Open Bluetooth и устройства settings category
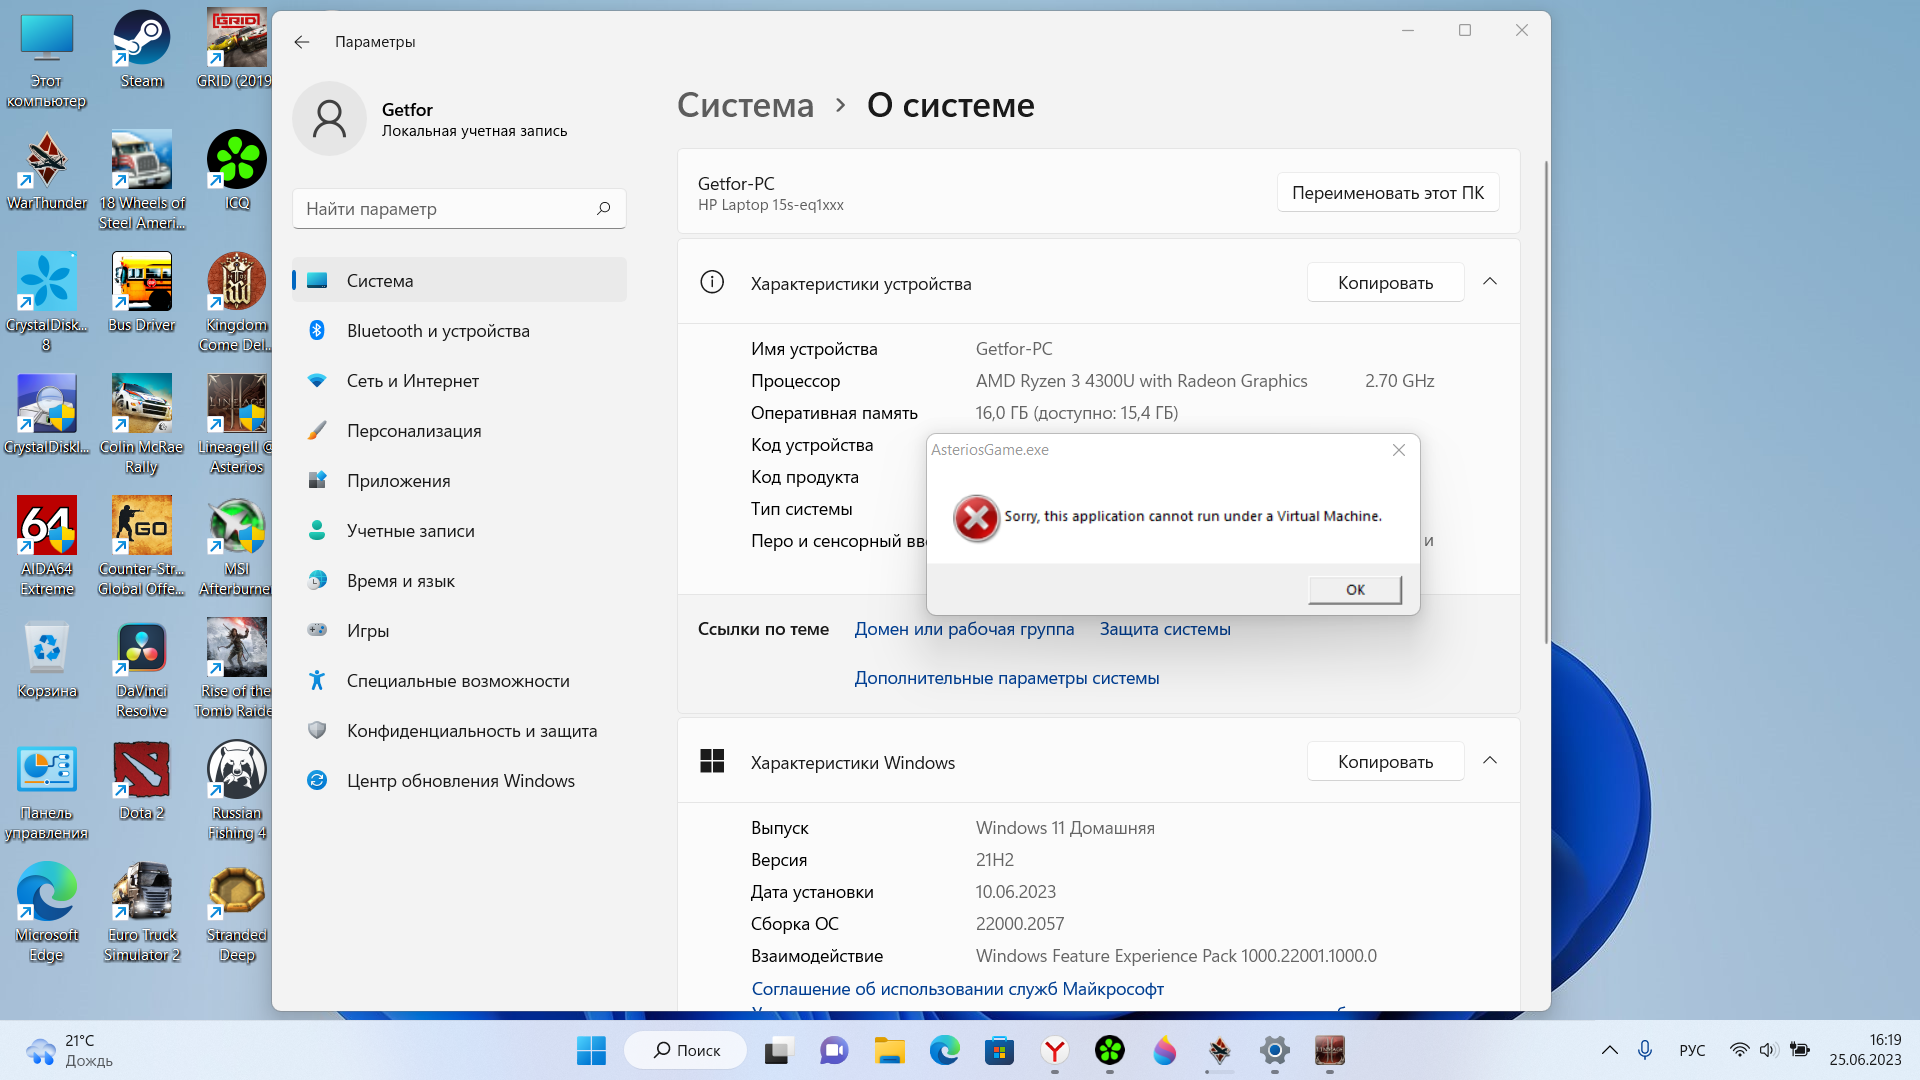 click(438, 331)
